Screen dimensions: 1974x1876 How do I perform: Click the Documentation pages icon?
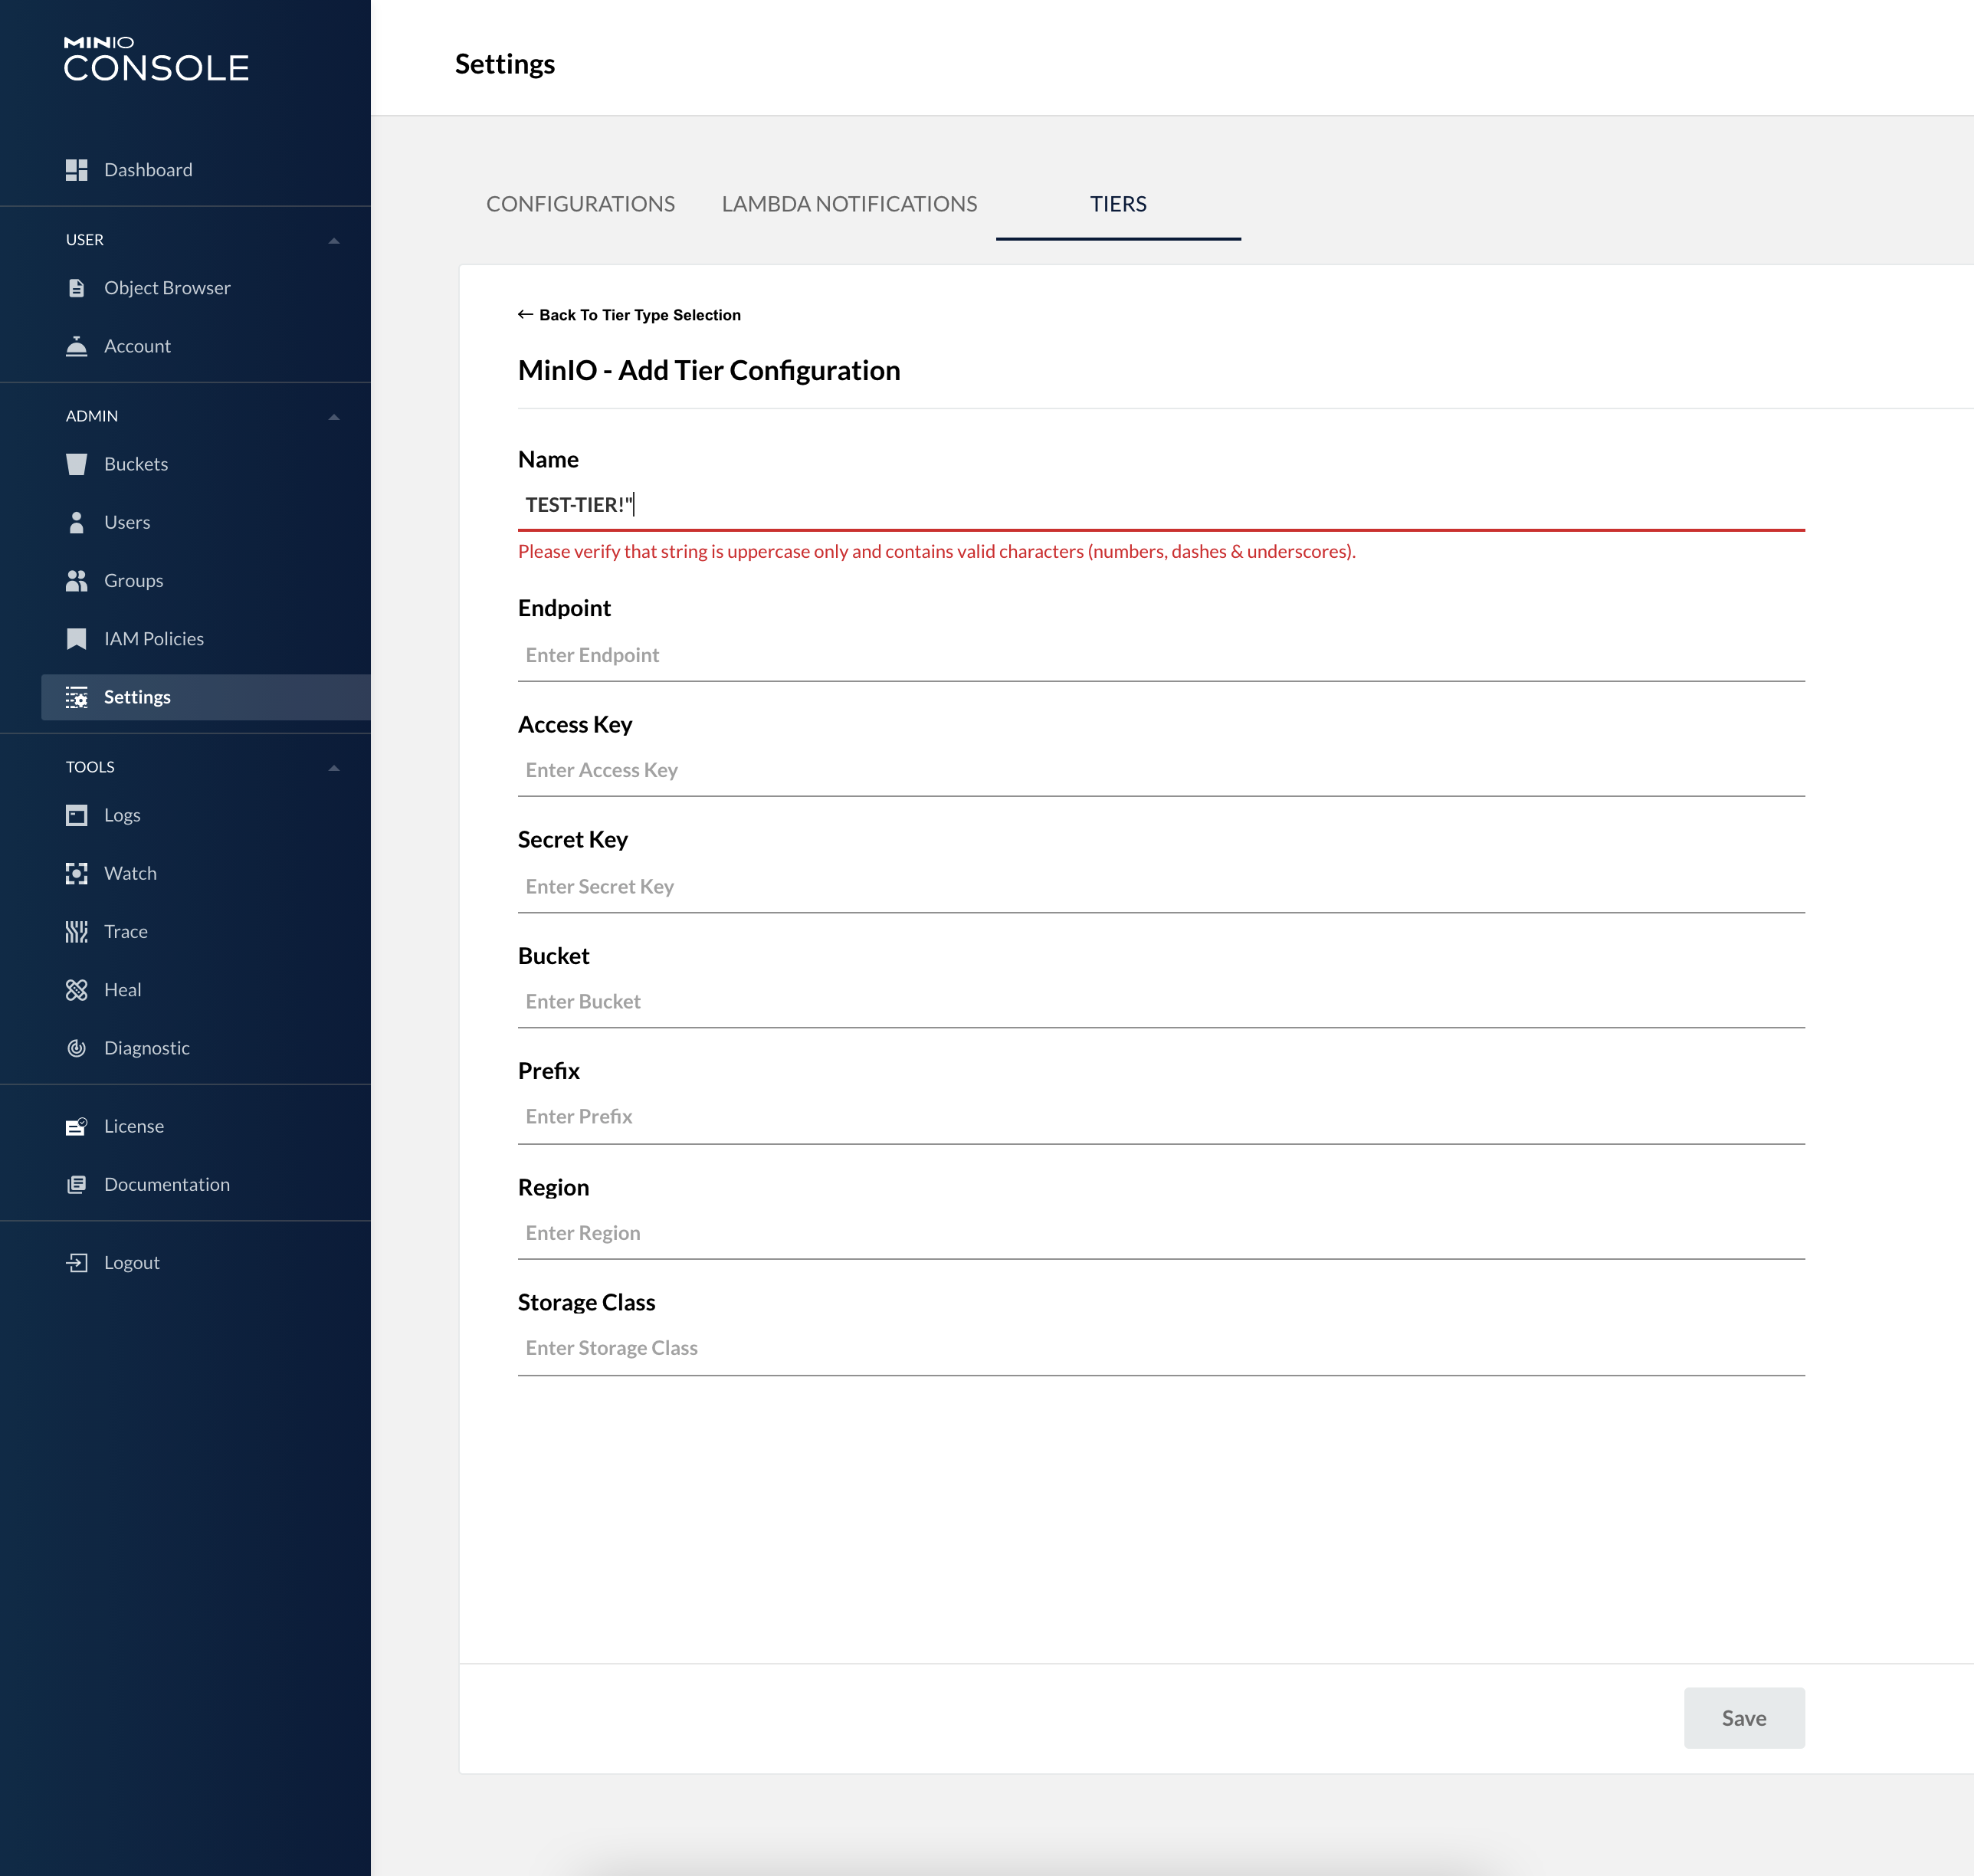(x=77, y=1185)
